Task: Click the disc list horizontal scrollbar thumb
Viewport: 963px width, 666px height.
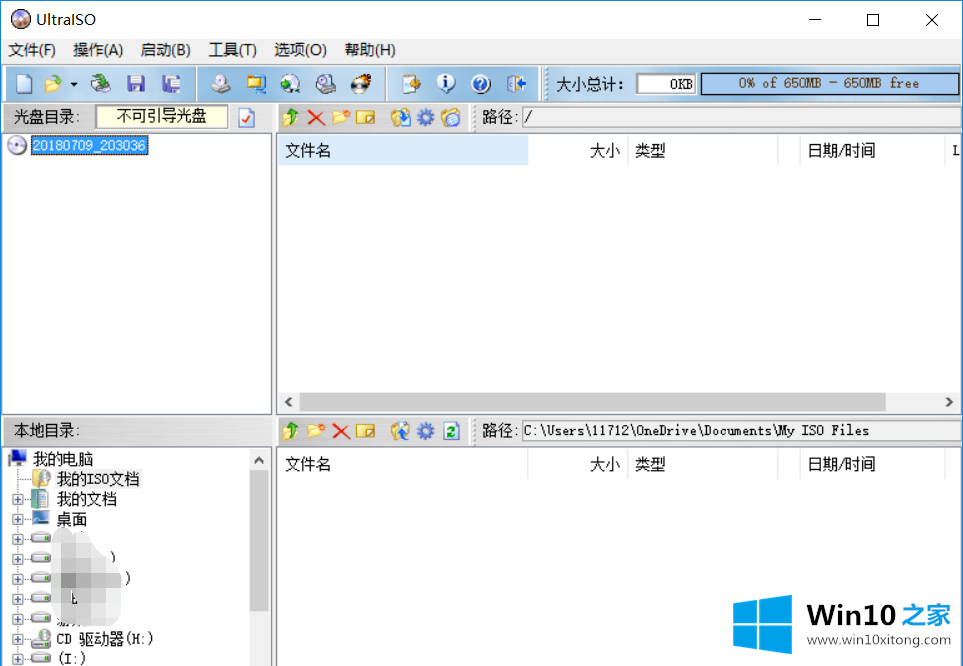Action: [x=592, y=402]
